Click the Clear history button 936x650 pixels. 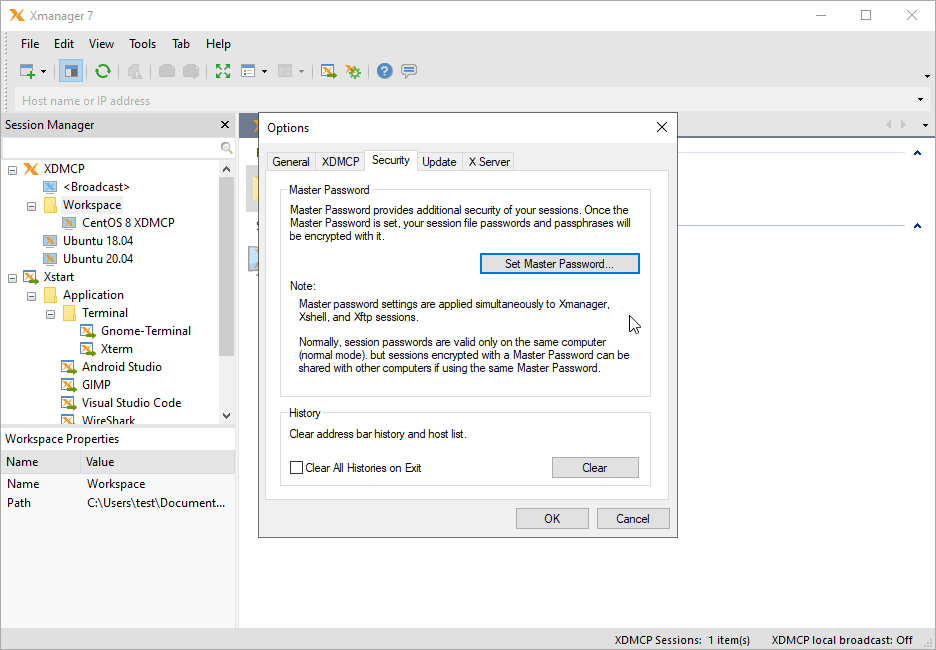tap(595, 468)
